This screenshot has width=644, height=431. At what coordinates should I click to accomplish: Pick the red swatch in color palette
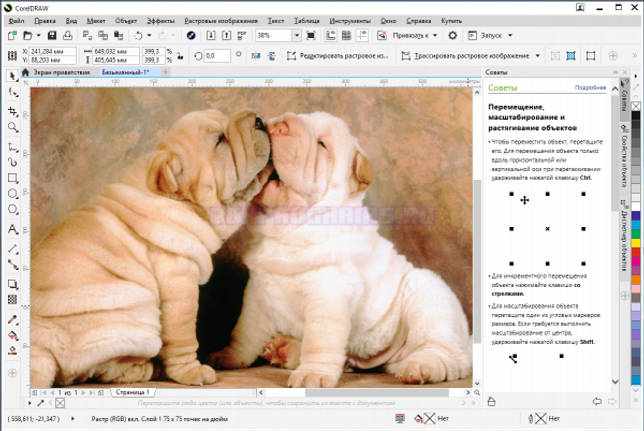pos(636,252)
